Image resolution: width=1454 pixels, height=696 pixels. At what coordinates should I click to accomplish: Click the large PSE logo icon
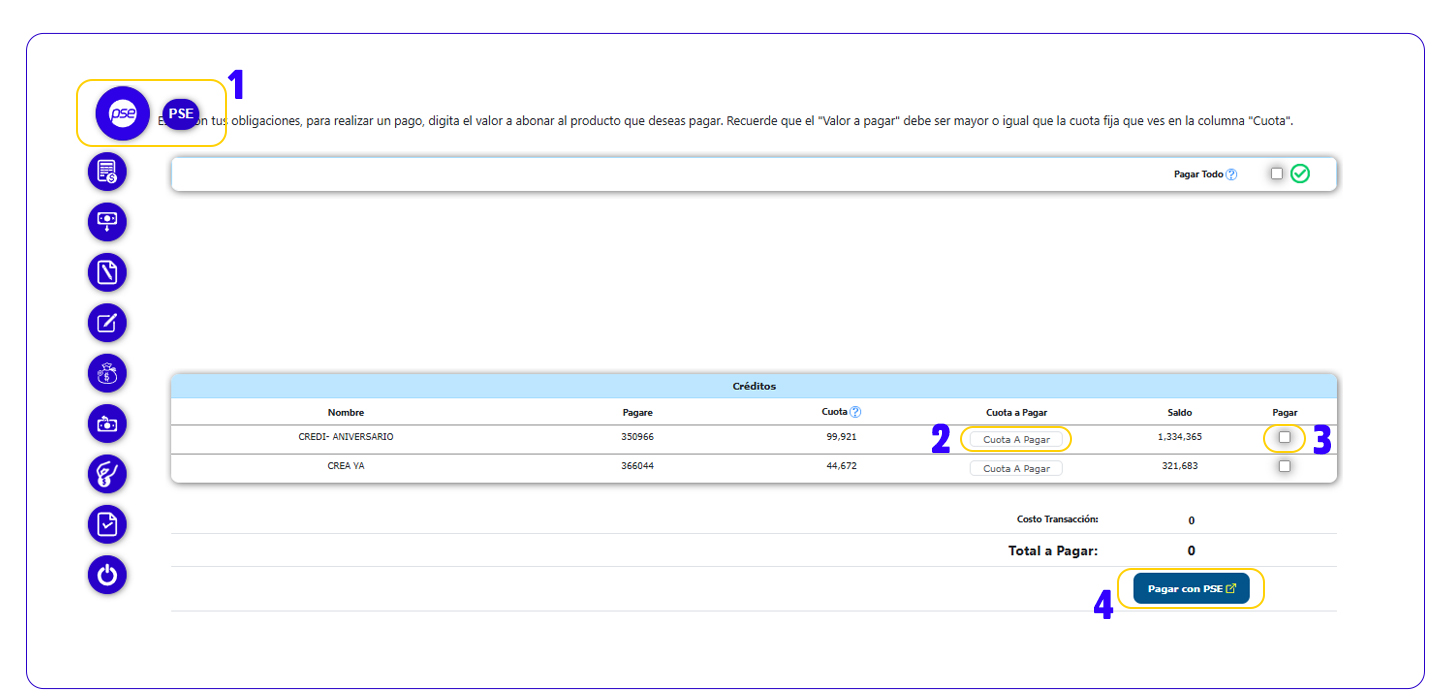pyautogui.click(x=122, y=114)
